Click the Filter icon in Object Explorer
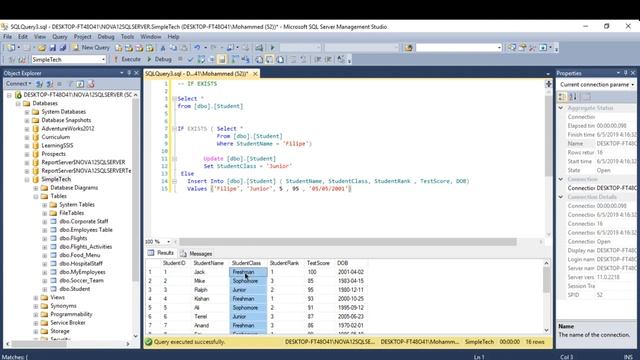This screenshot has width=640, height=360. [70, 84]
